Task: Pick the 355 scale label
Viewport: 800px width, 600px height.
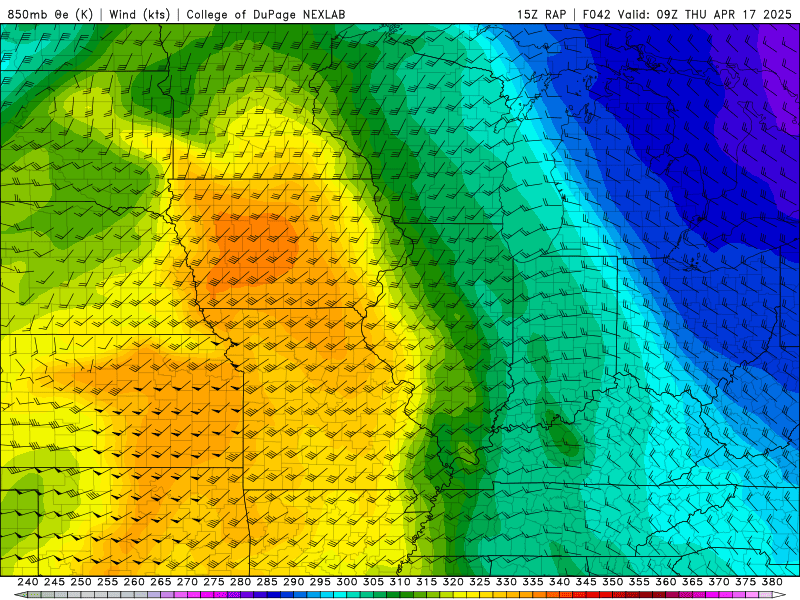Action: tap(639, 582)
